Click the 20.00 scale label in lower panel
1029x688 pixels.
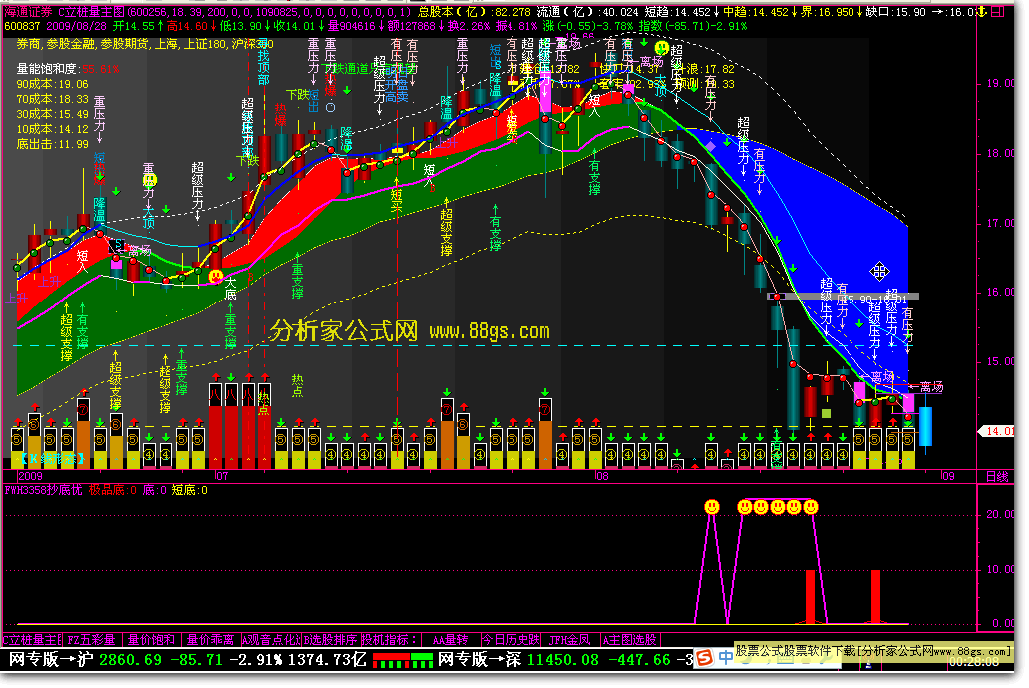point(999,514)
